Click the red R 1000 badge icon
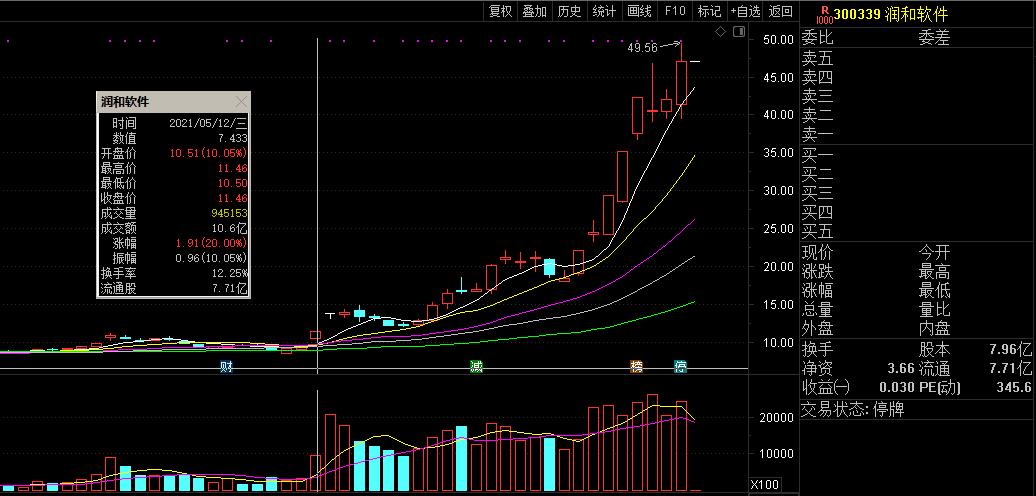Screen dimensions: 1036x496 [823, 13]
